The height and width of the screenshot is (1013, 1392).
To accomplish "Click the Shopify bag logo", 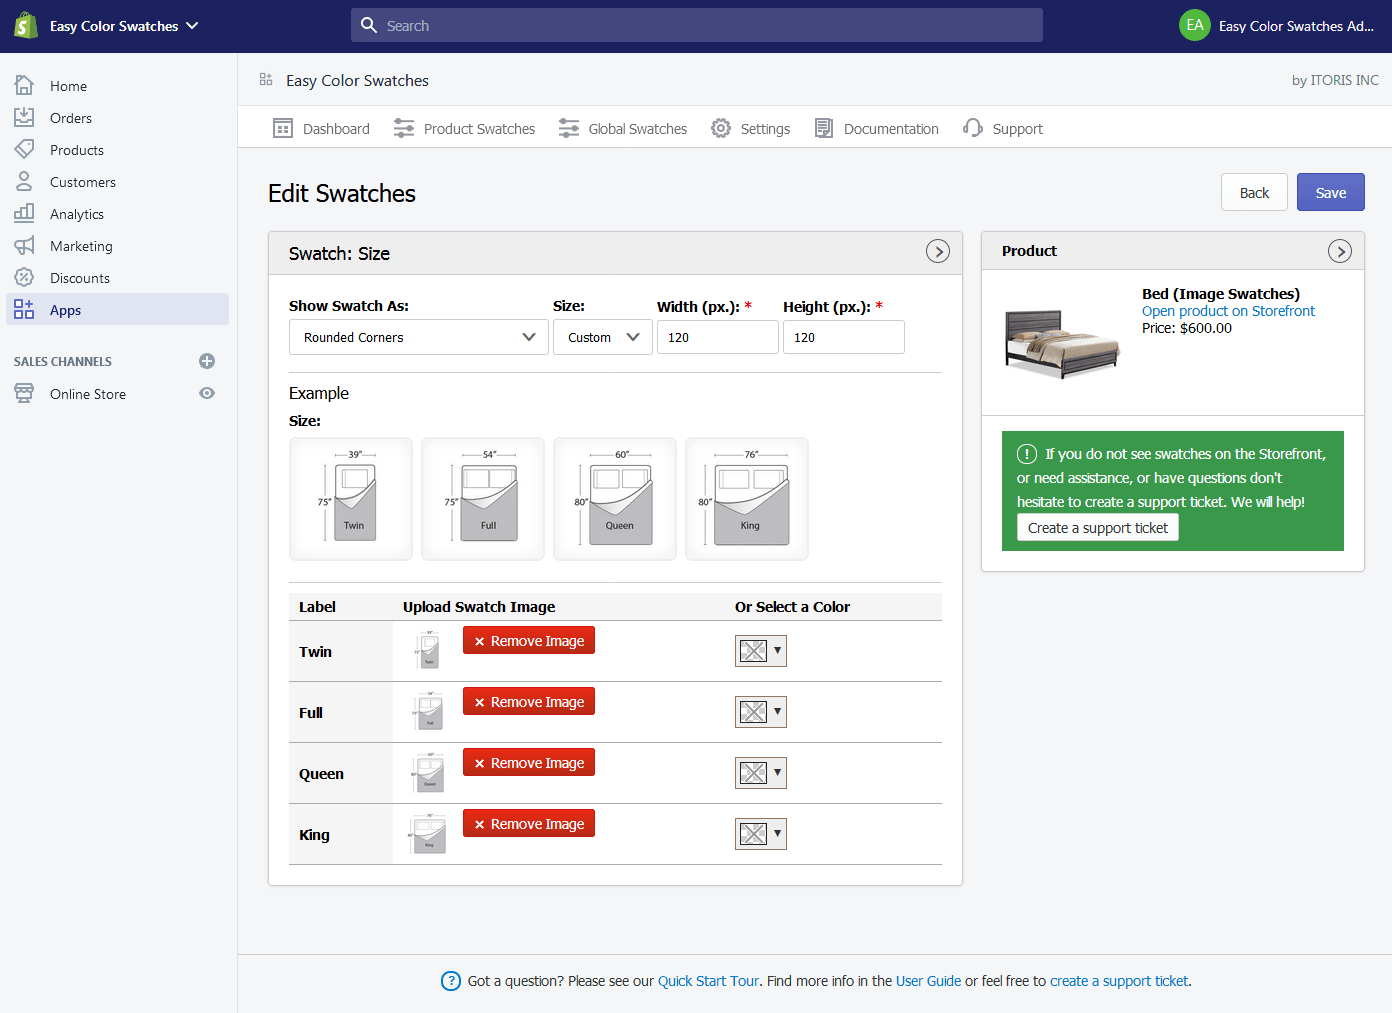I will (26, 26).
